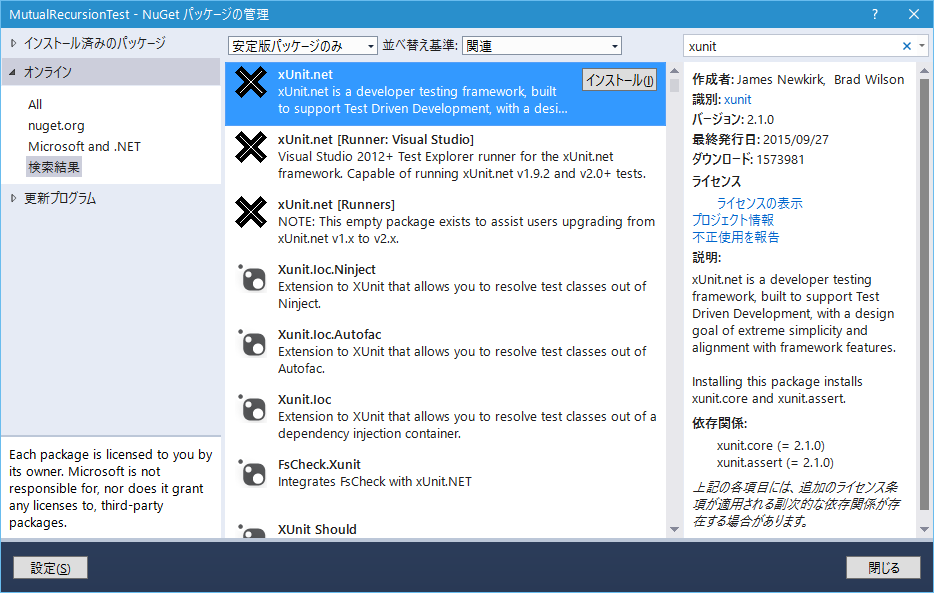
Task: Open the 並べ替え基準 関連 dropdown
Action: [542, 46]
